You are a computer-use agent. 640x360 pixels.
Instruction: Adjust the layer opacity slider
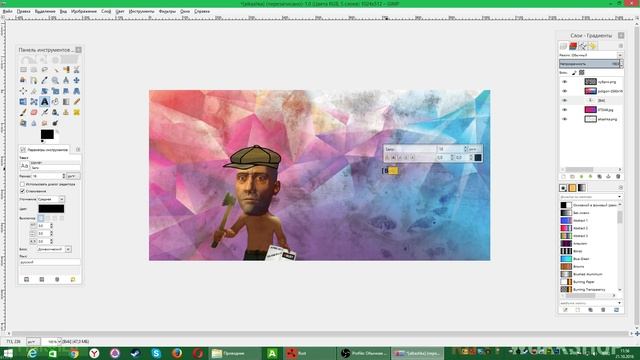[590, 64]
